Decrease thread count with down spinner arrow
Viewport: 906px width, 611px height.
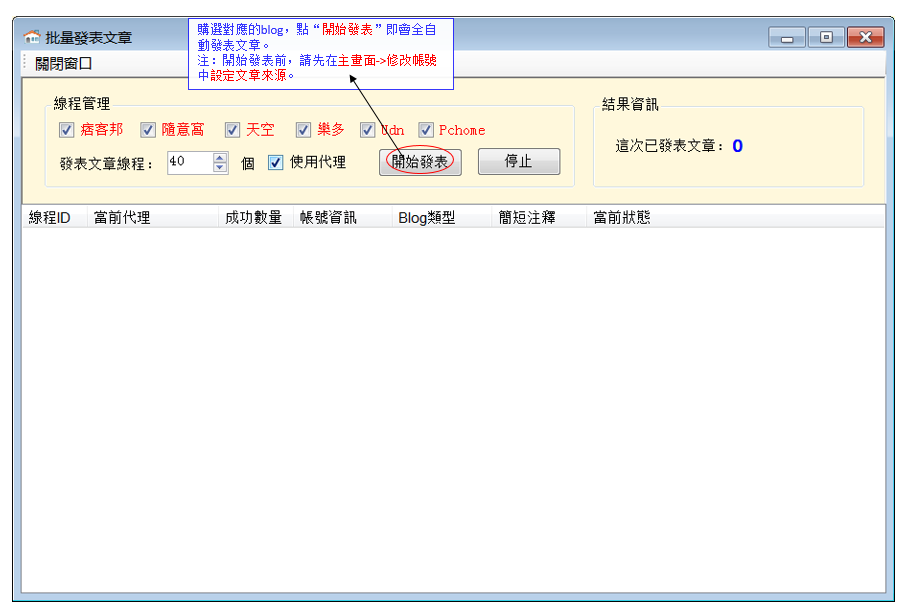tap(221, 167)
